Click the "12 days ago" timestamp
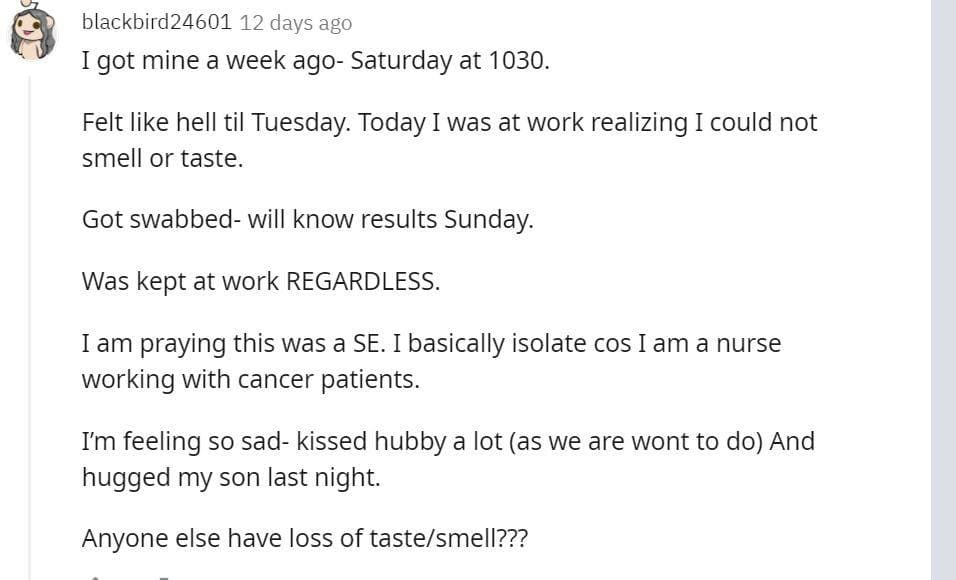 (x=296, y=22)
